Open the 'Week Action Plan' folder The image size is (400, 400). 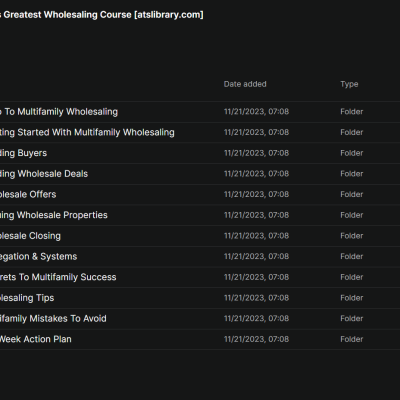click(x=36, y=339)
